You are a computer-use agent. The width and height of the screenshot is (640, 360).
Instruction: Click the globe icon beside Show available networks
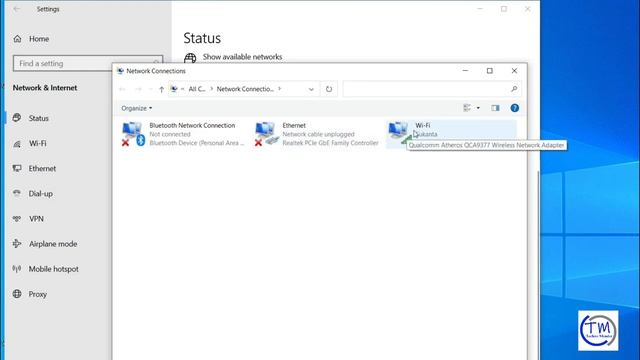tap(190, 58)
